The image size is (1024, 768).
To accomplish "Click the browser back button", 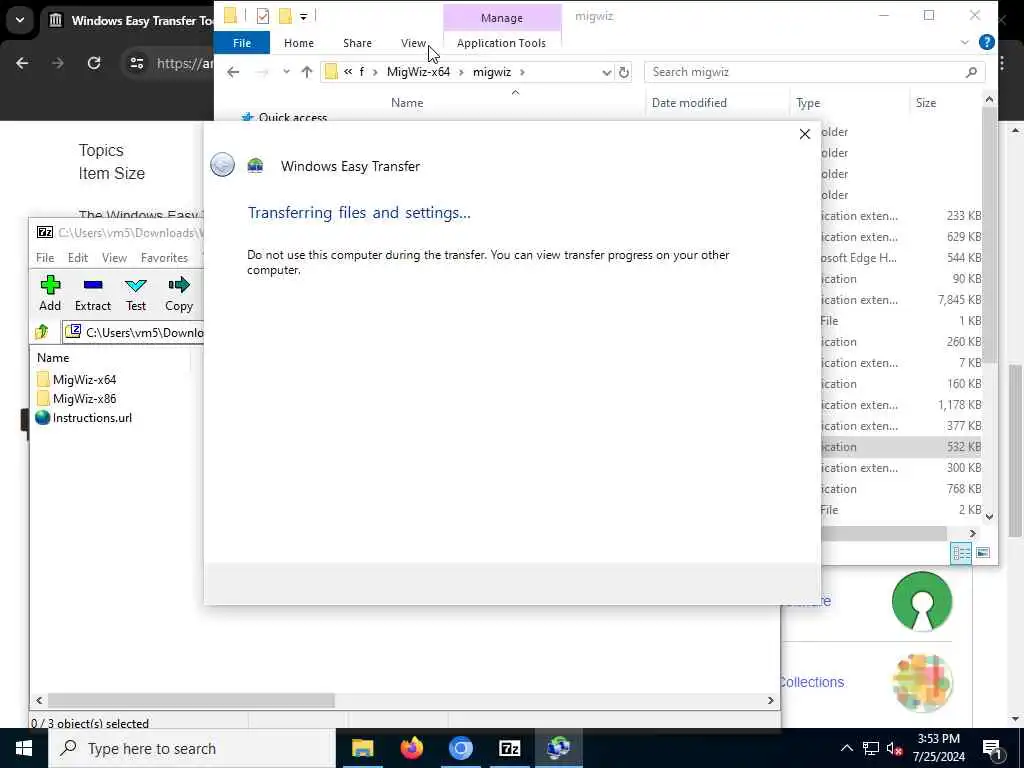I will tap(22, 63).
